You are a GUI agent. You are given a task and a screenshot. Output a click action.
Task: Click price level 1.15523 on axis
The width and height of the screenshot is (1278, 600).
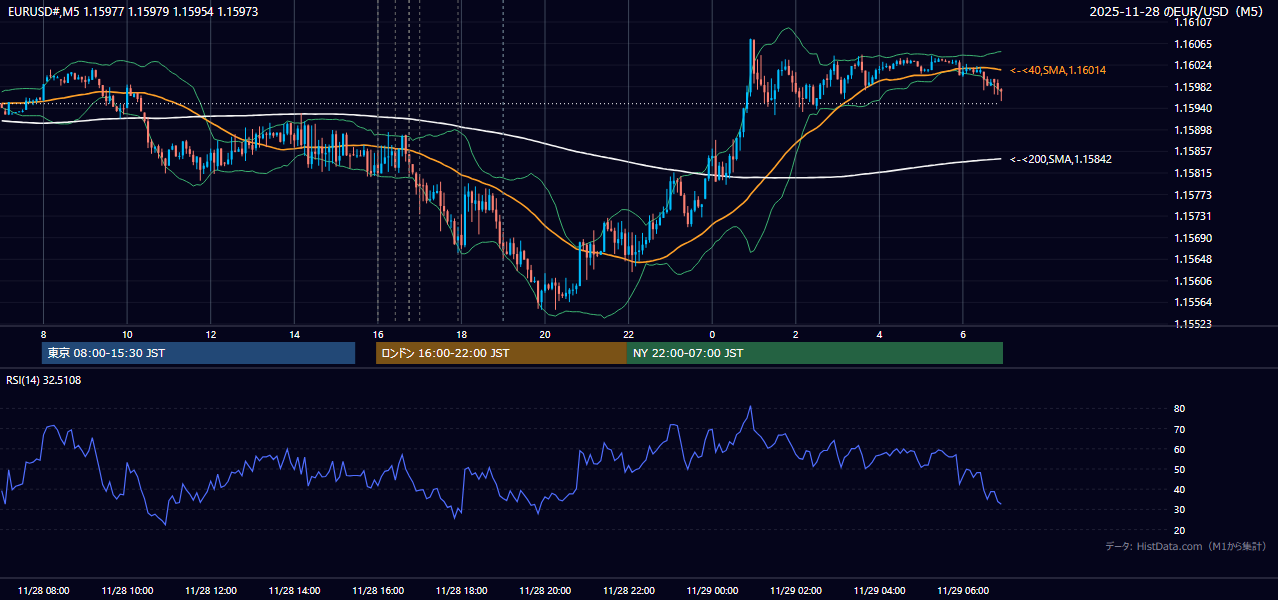[1193, 324]
